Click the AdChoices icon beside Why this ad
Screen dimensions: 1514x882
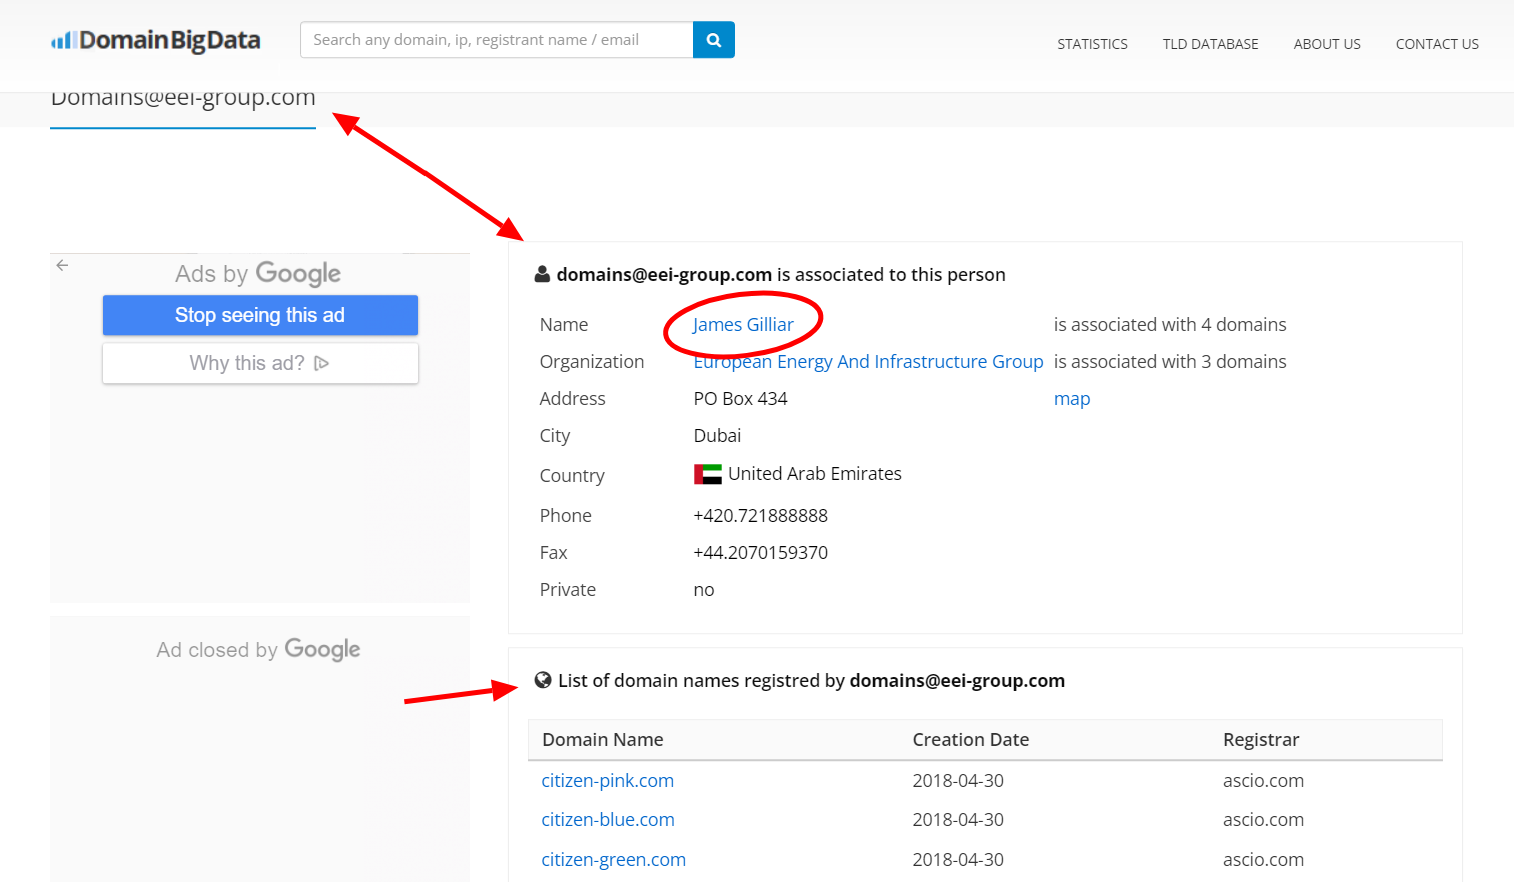pos(321,363)
